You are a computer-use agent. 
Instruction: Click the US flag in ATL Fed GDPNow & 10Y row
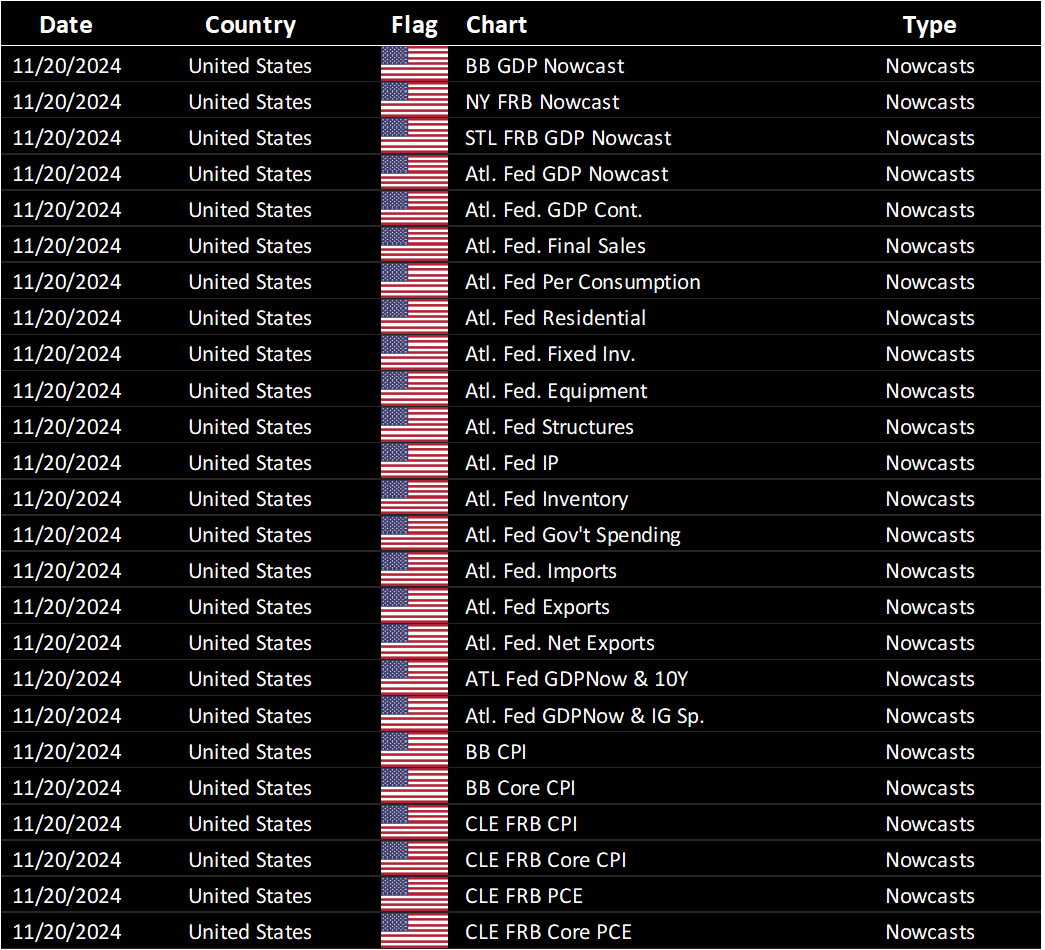(x=415, y=677)
